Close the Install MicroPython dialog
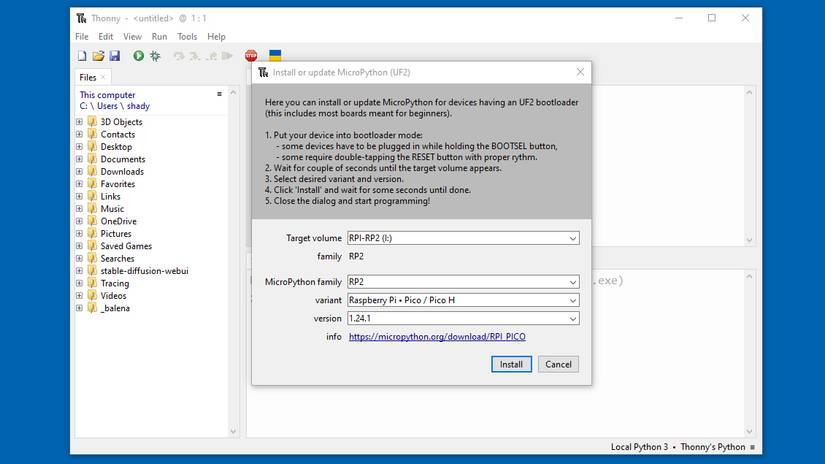 coord(580,72)
